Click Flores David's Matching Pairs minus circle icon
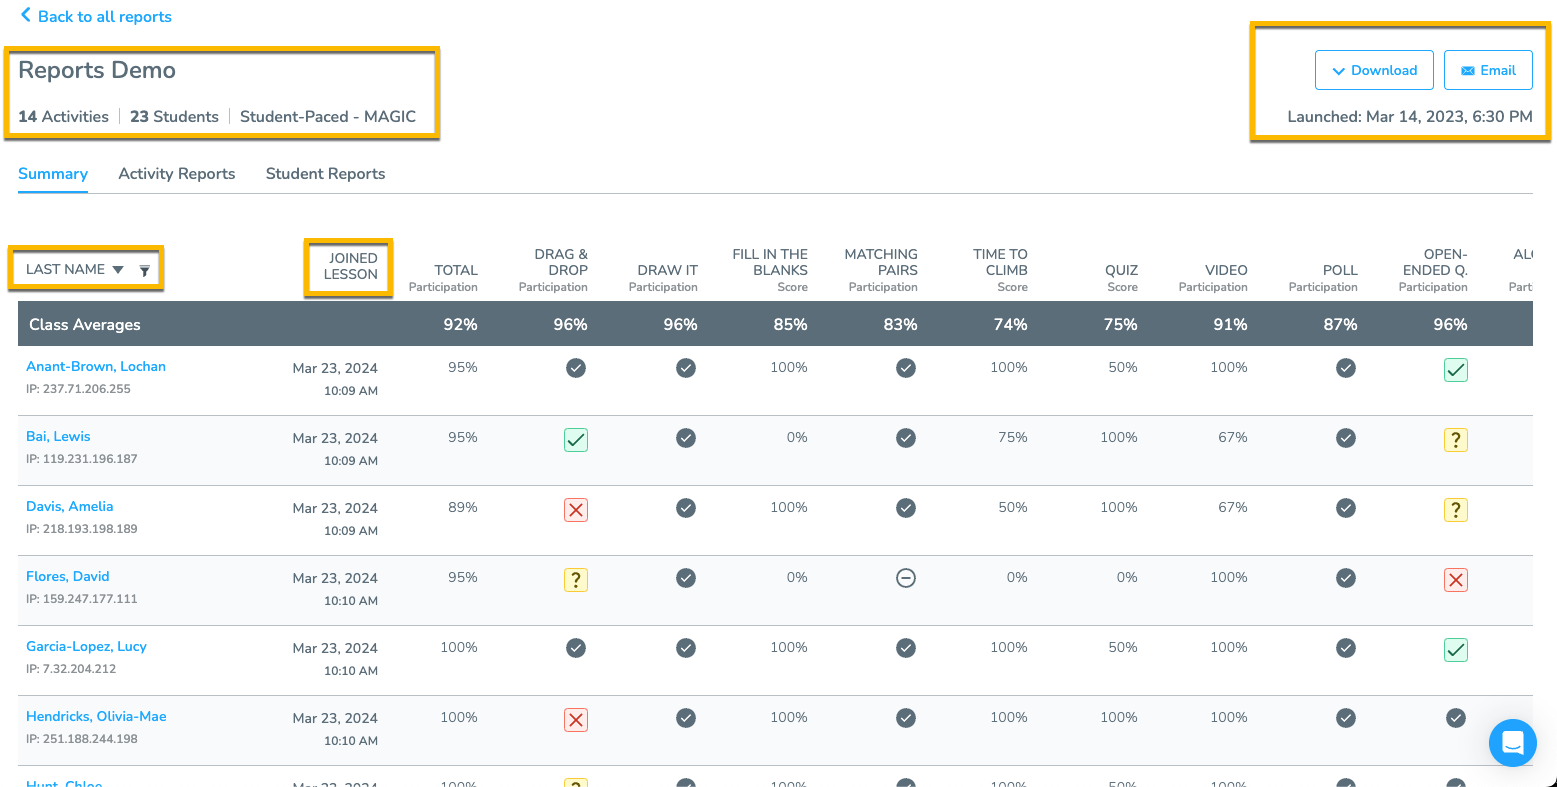Screen dimensions: 1557x787 click(x=906, y=578)
